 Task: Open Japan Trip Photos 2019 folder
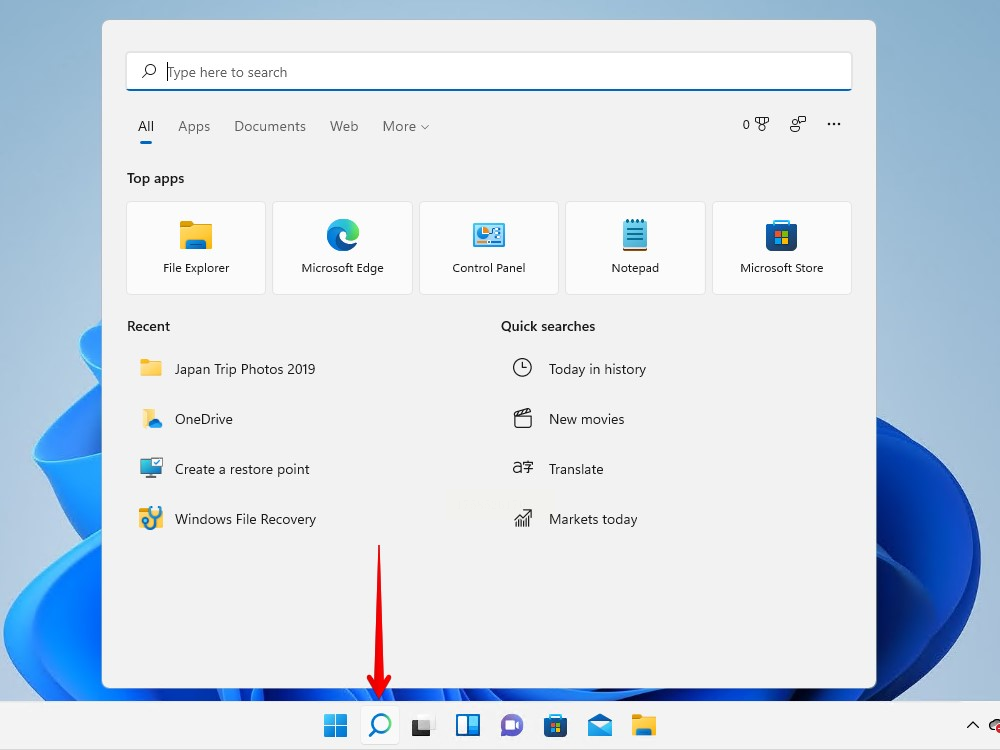244,369
